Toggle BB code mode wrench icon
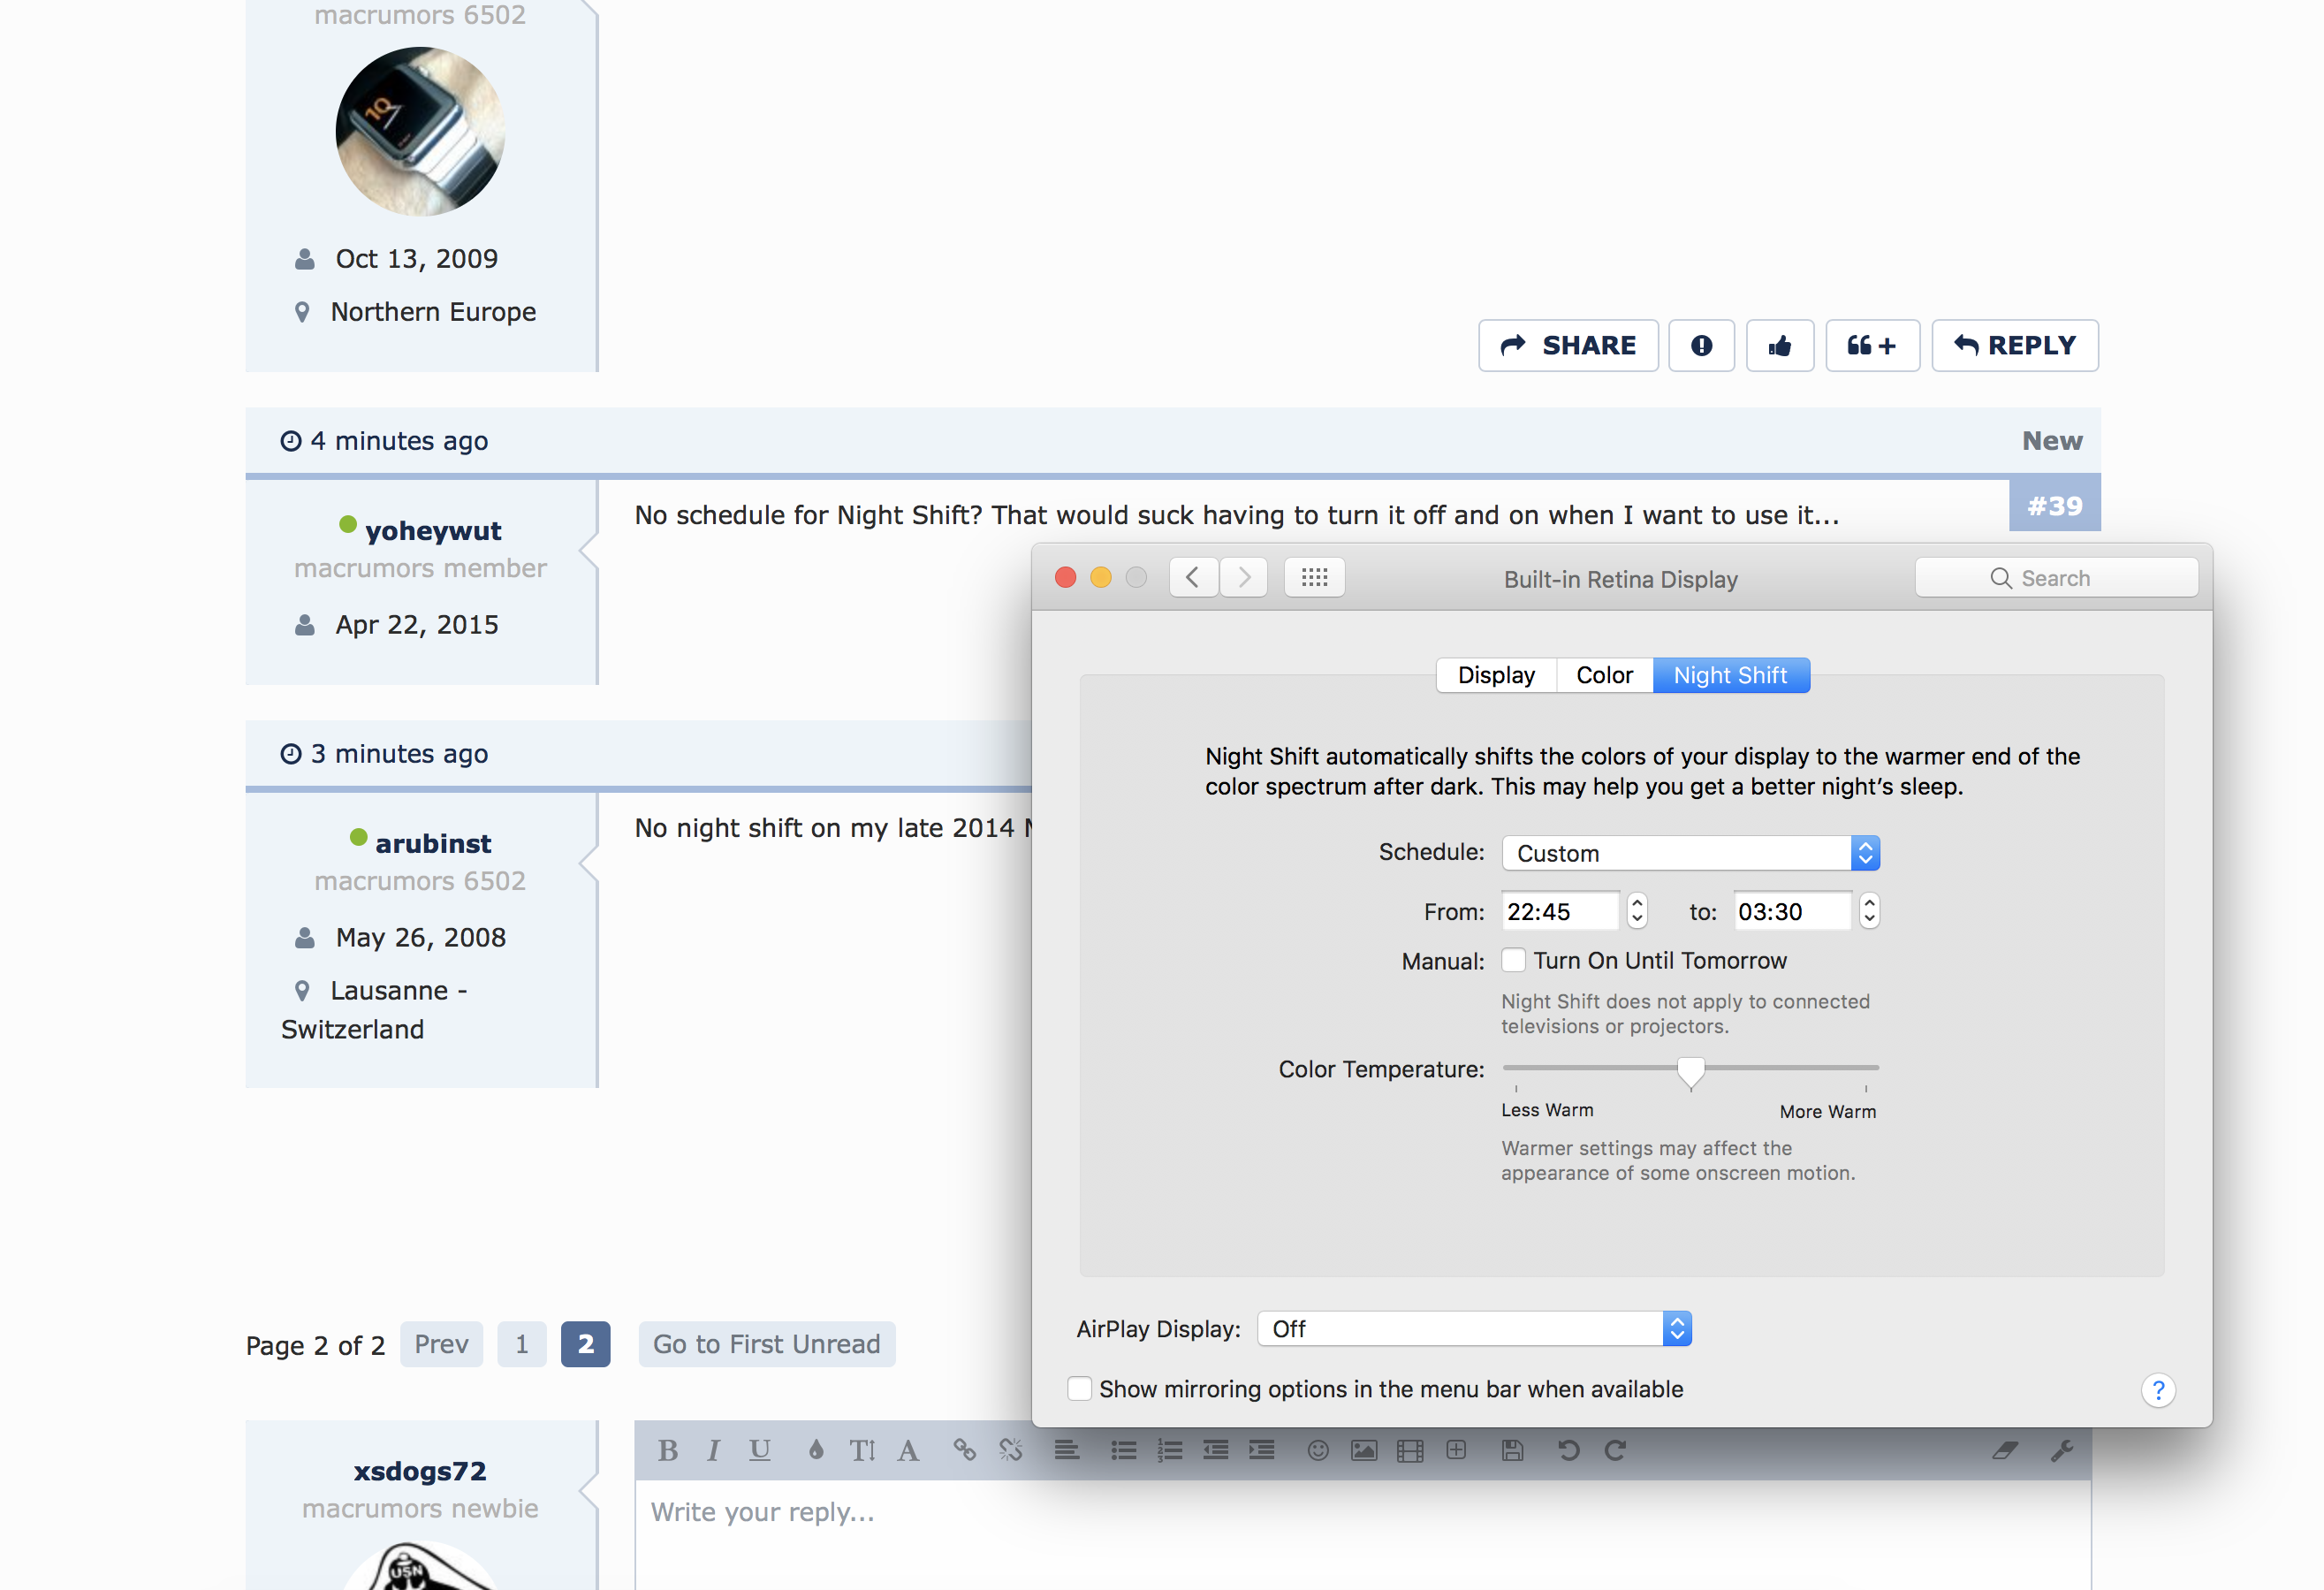 (2062, 1450)
